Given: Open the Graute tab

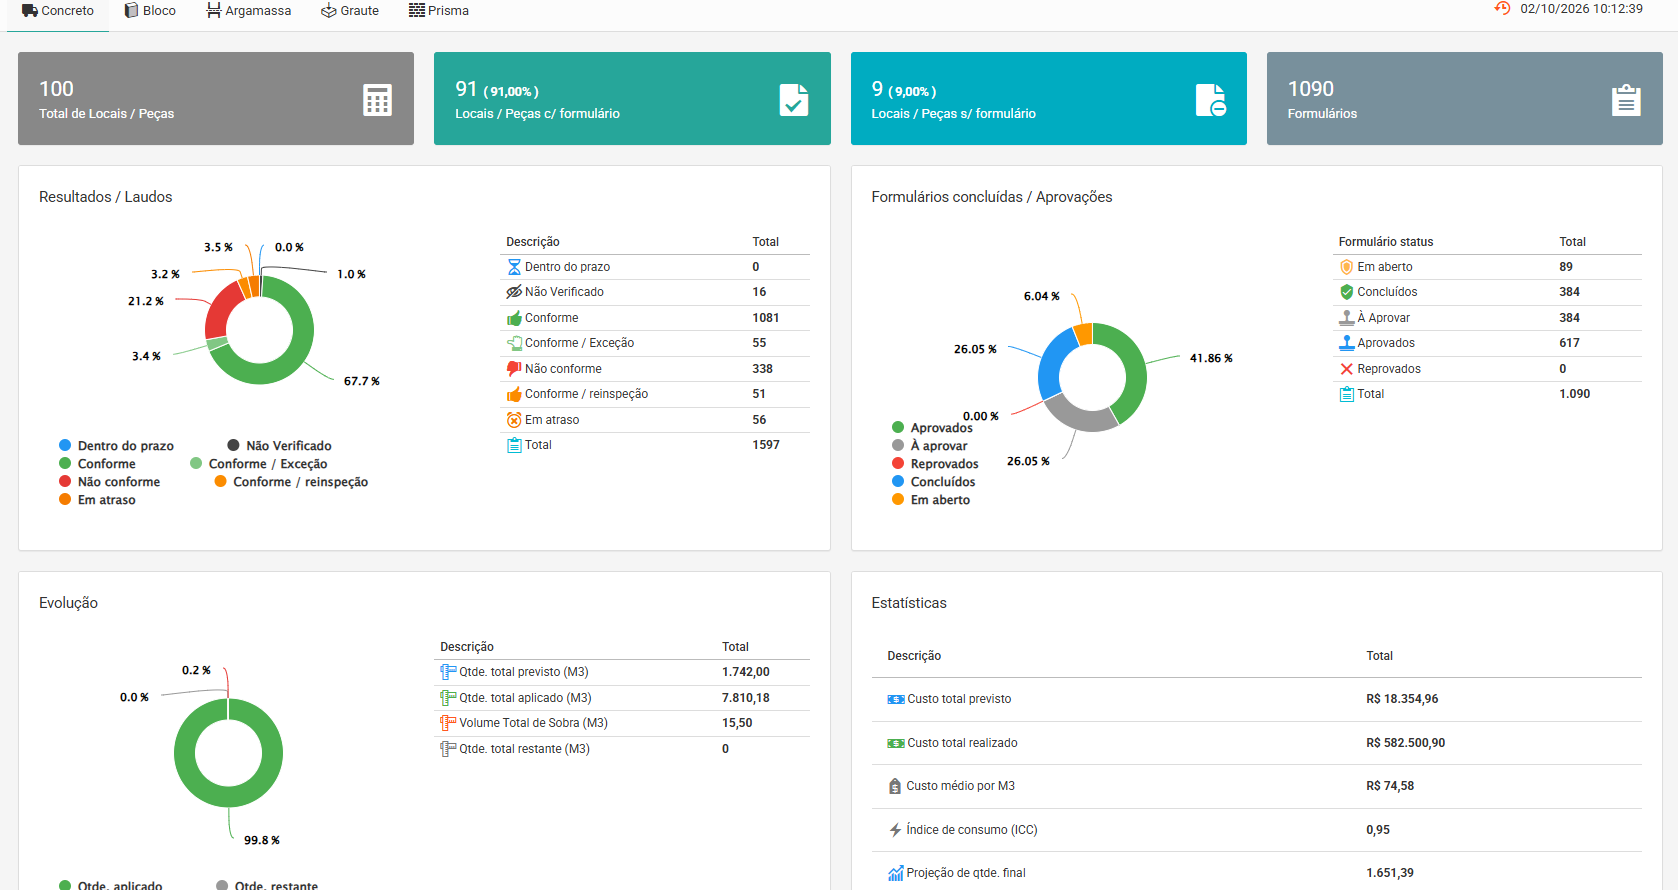Looking at the screenshot, I should click(x=349, y=11).
